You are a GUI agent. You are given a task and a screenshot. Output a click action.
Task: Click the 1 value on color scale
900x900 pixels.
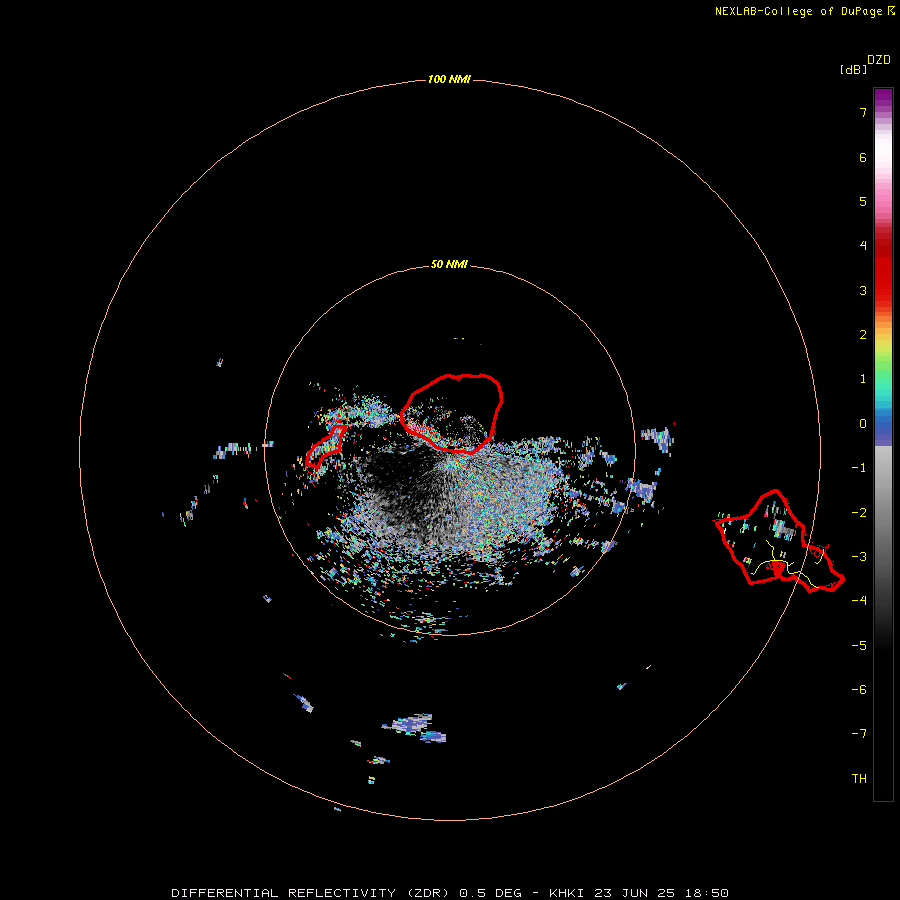(863, 379)
